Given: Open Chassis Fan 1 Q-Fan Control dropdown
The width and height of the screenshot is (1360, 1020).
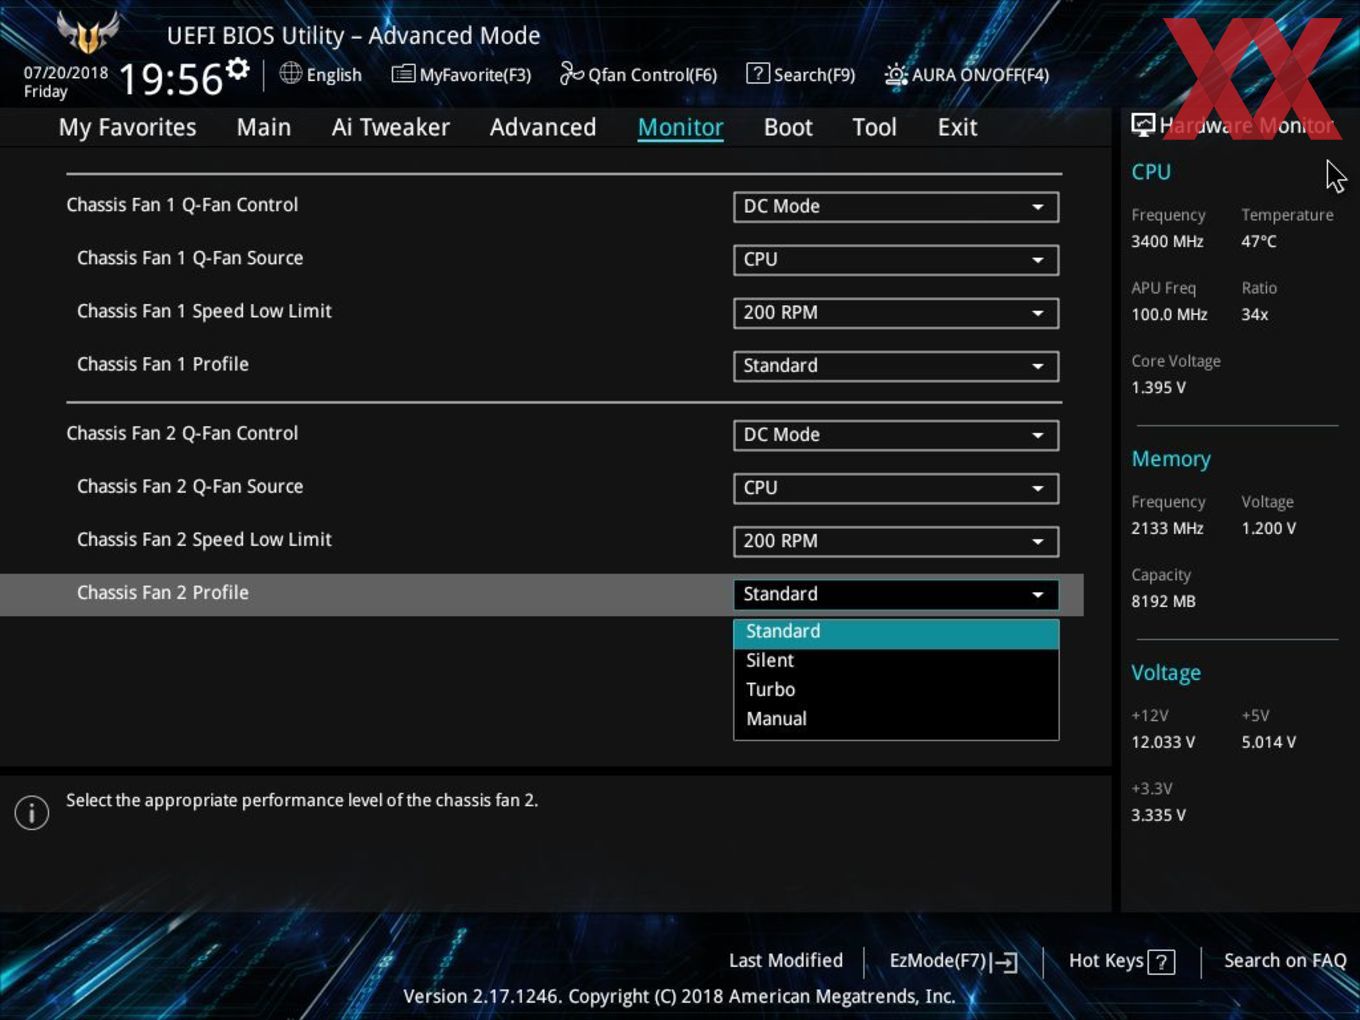Looking at the screenshot, I should [x=896, y=207].
